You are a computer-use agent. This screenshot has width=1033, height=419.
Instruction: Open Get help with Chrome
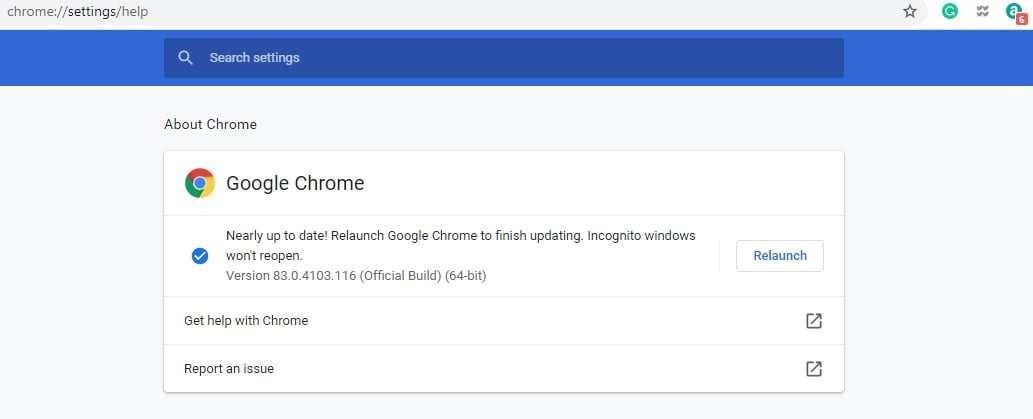(246, 321)
